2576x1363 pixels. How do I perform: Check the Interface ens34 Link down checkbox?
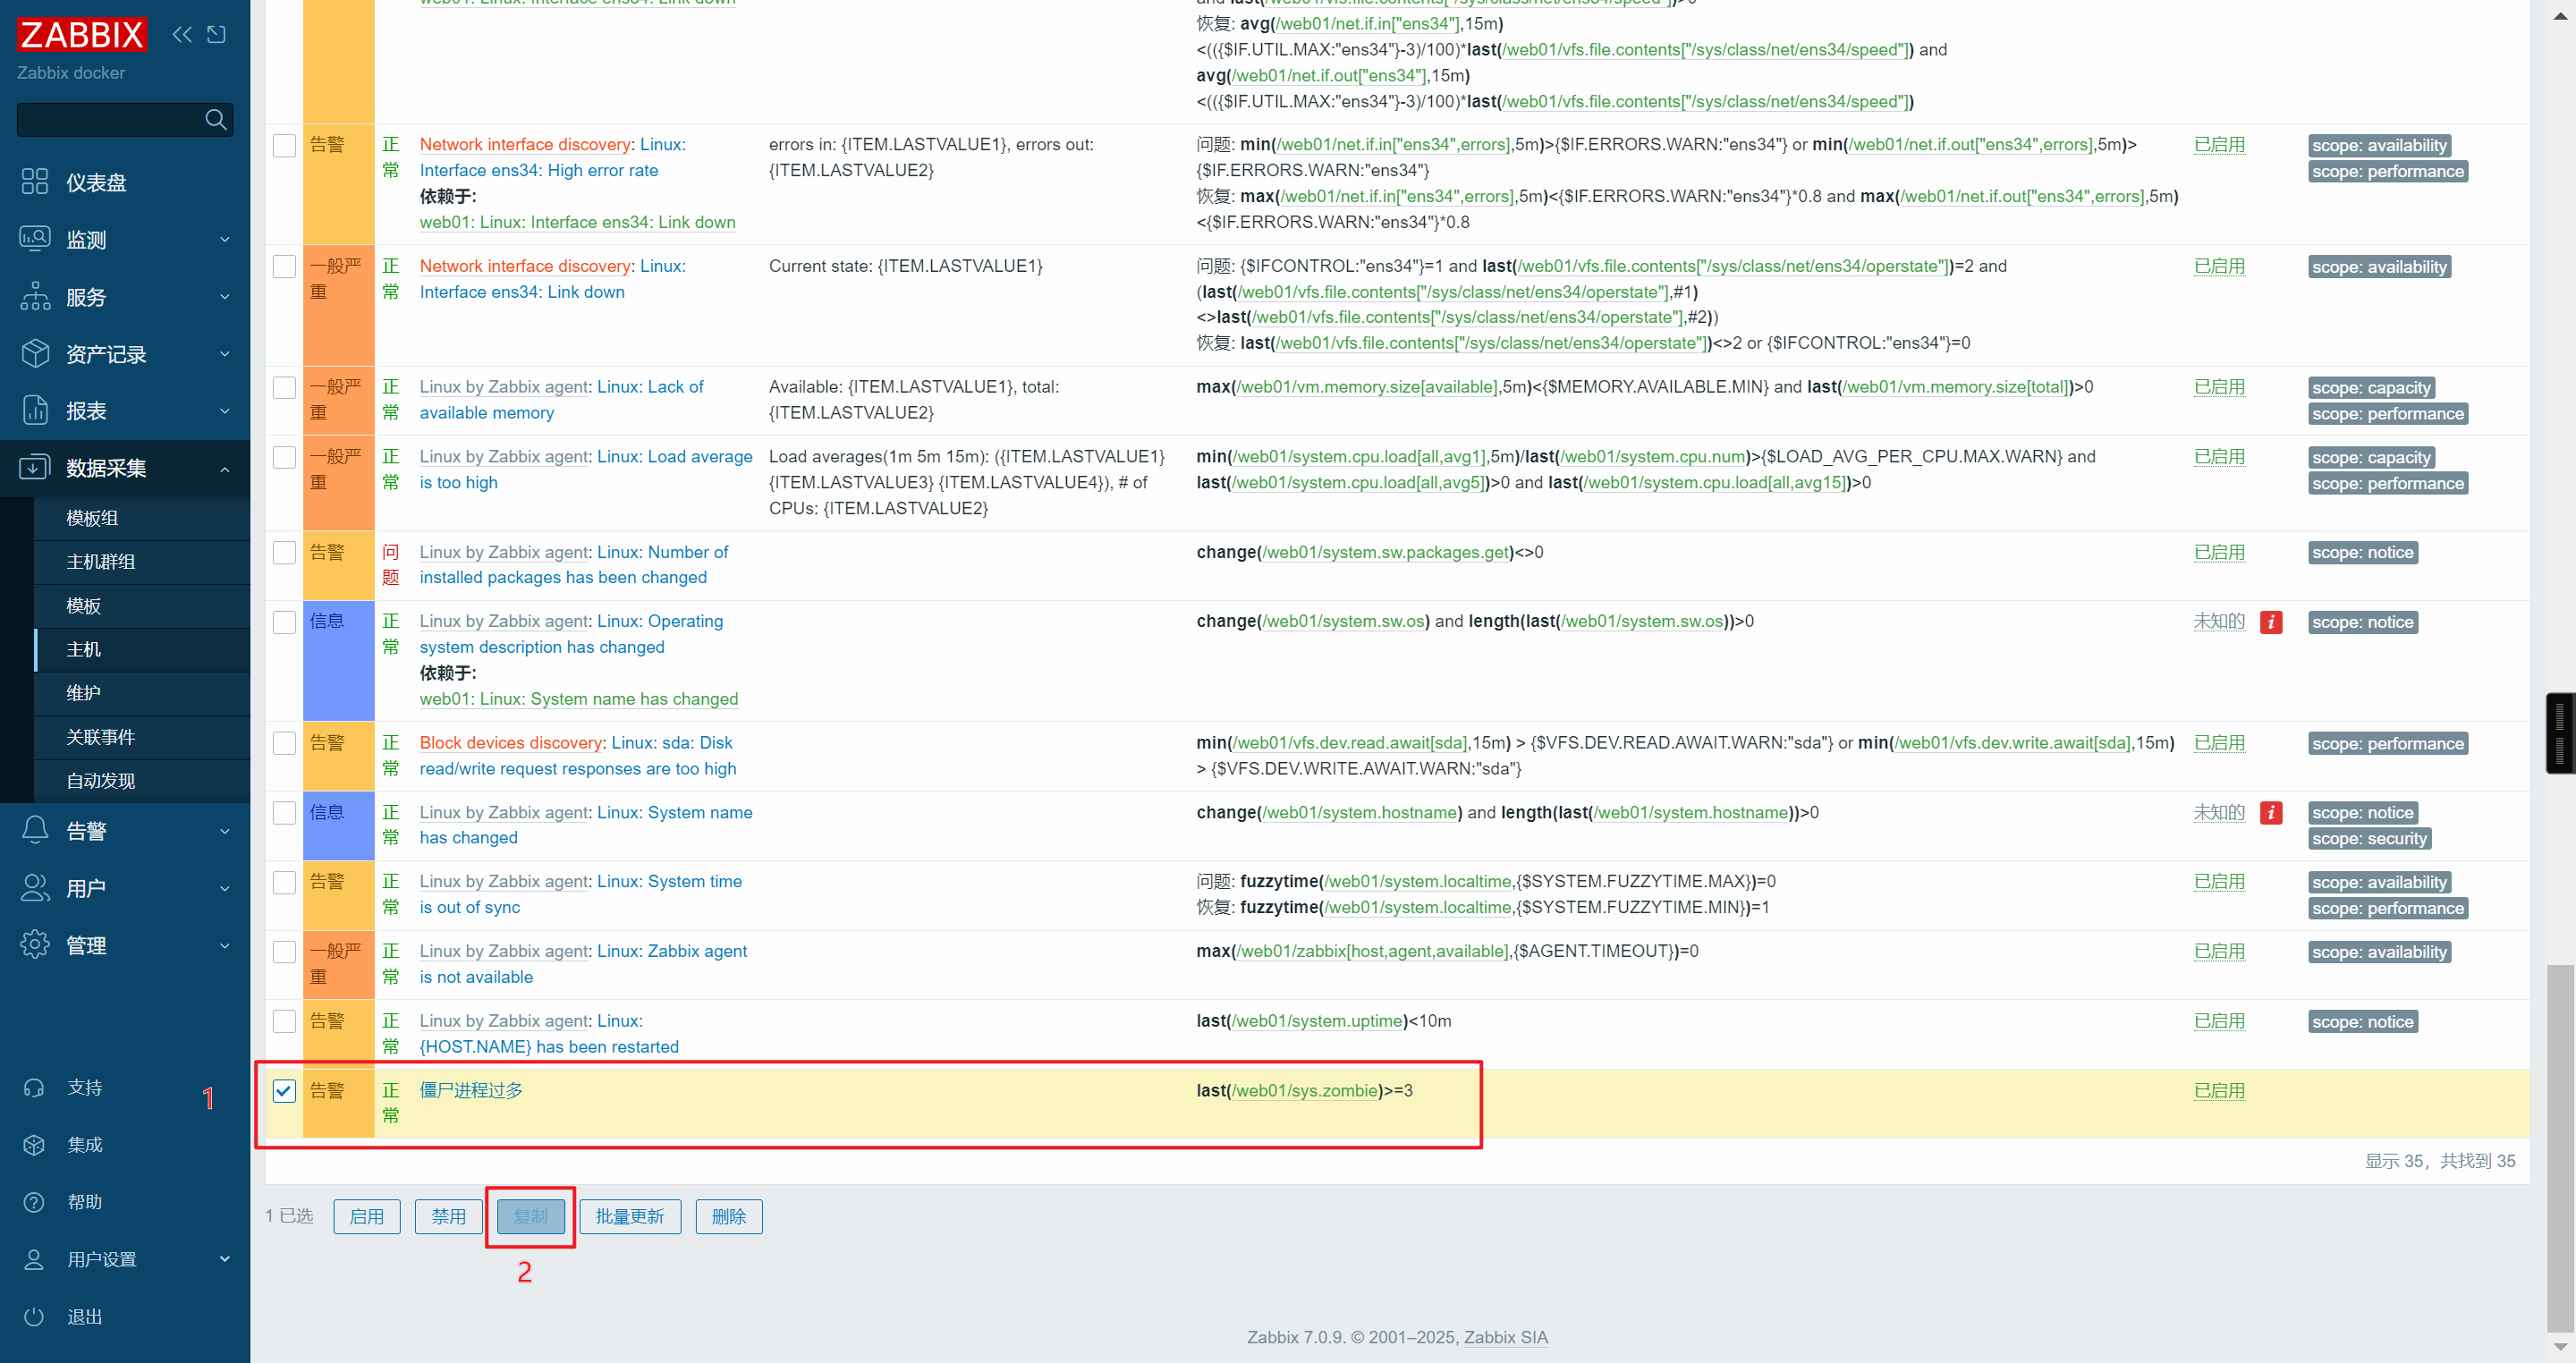284,267
